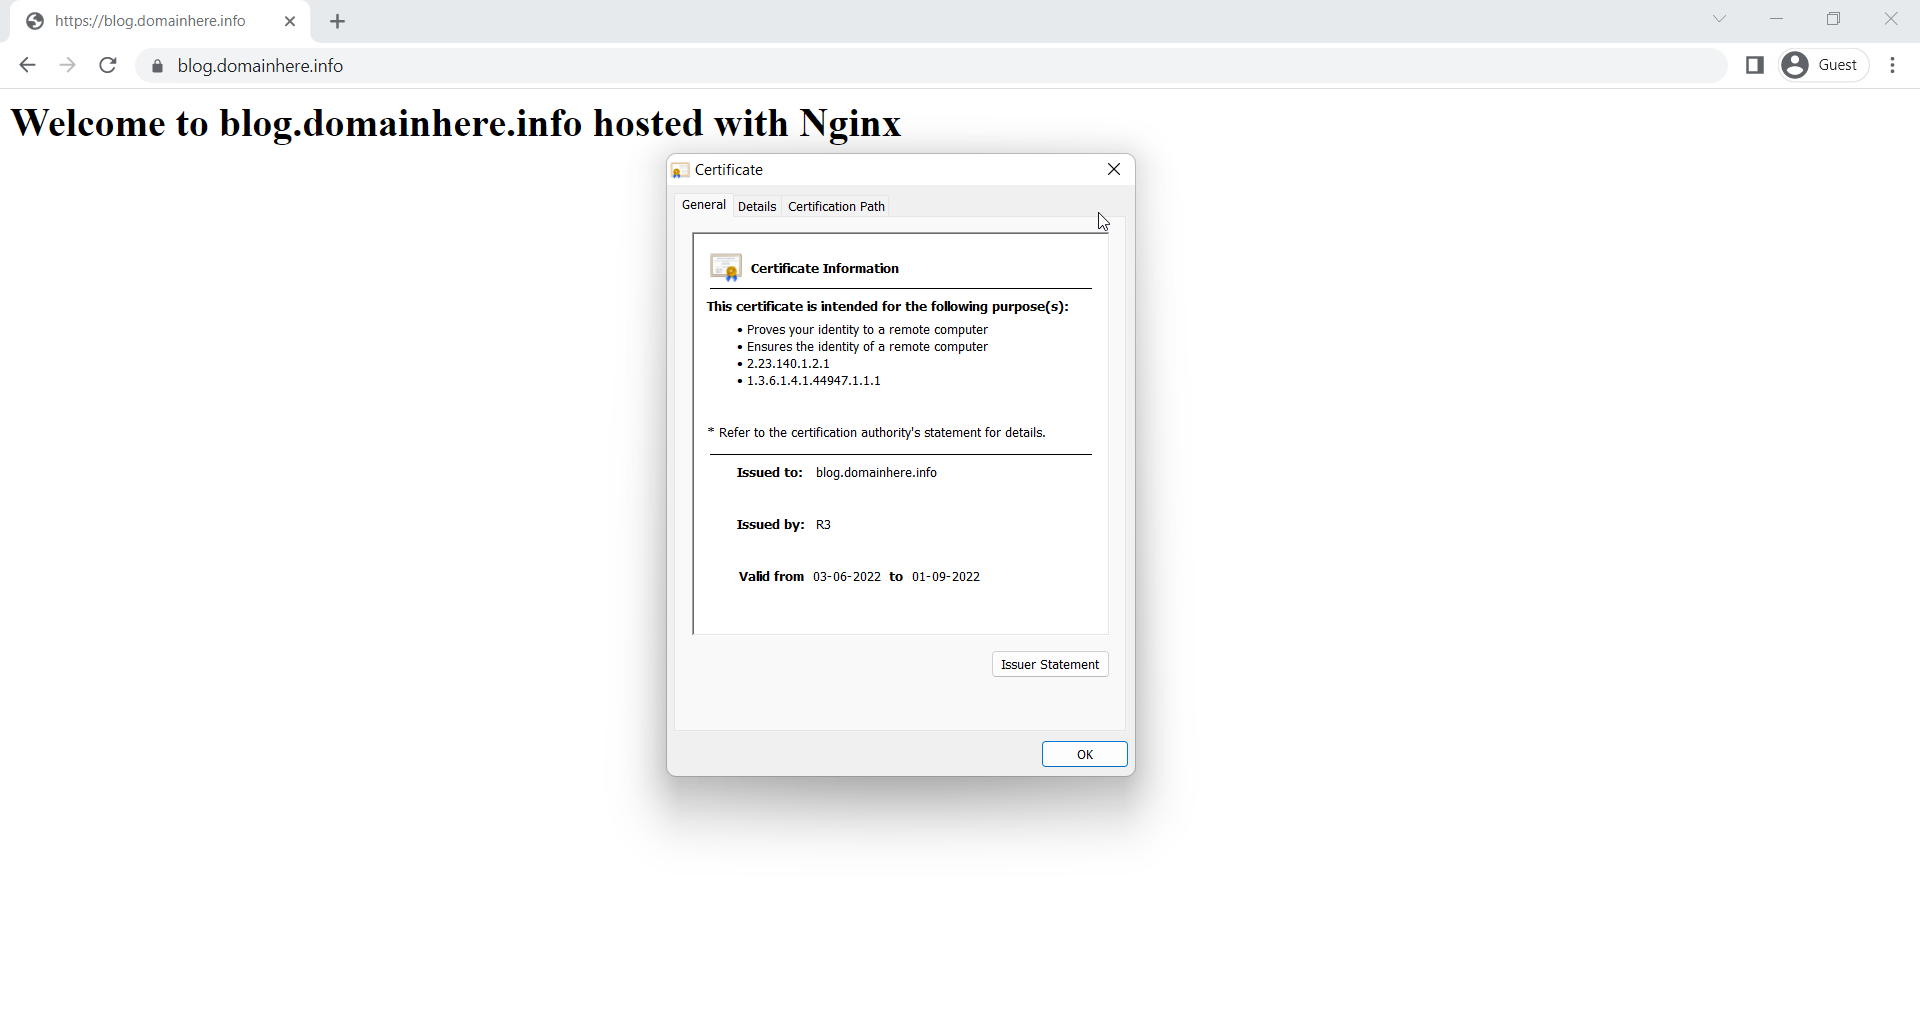Select the blog.domainhere.info browser tab
Image resolution: width=1920 pixels, height=1020 pixels.
click(x=160, y=21)
